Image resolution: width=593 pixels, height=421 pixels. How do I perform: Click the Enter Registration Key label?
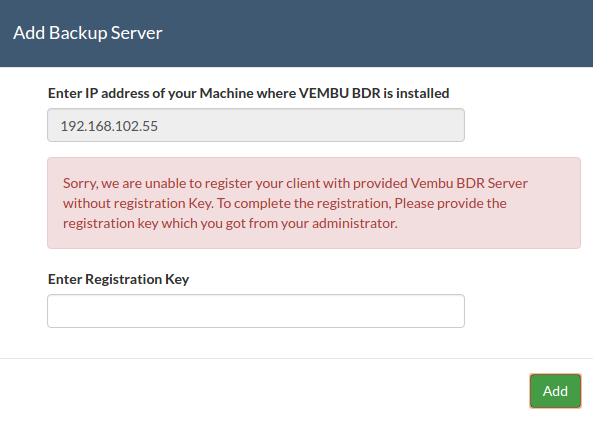[x=118, y=279]
